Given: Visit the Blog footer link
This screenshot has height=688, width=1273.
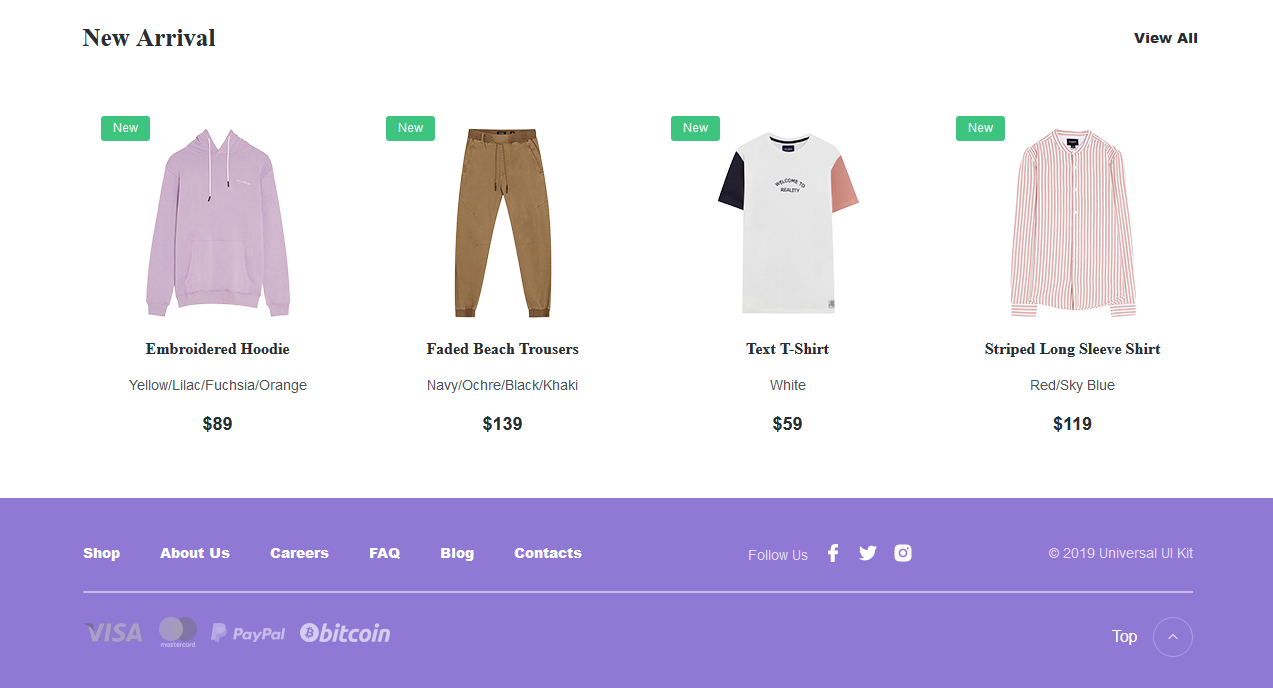Looking at the screenshot, I should pyautogui.click(x=457, y=553).
